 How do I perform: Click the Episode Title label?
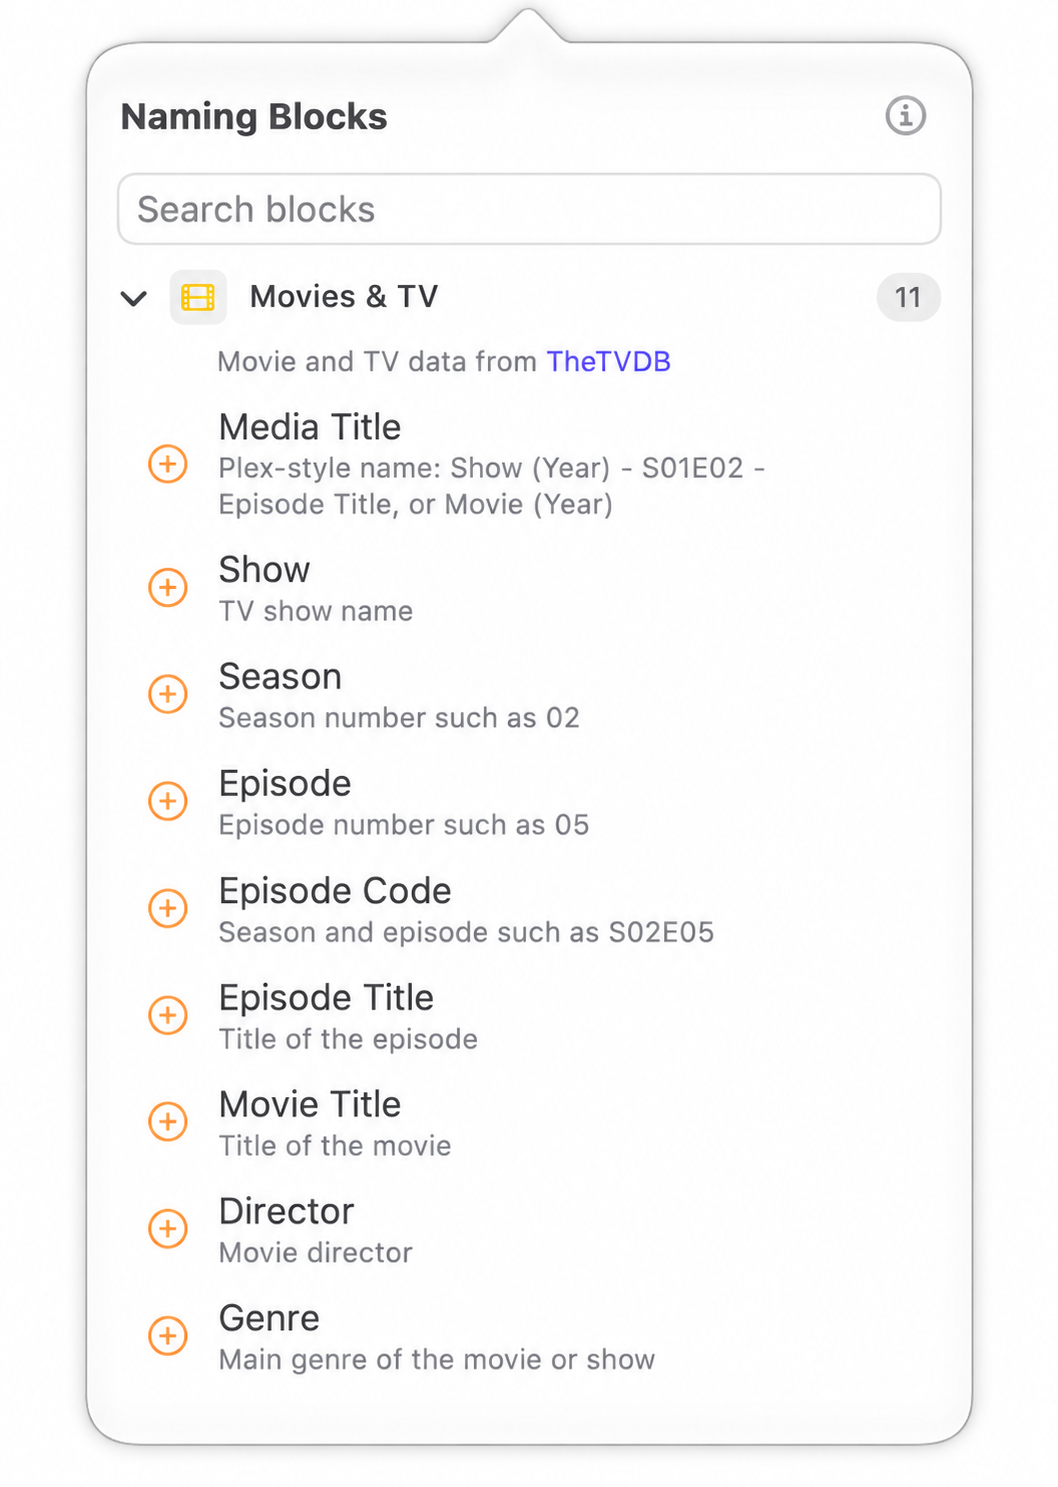click(326, 997)
